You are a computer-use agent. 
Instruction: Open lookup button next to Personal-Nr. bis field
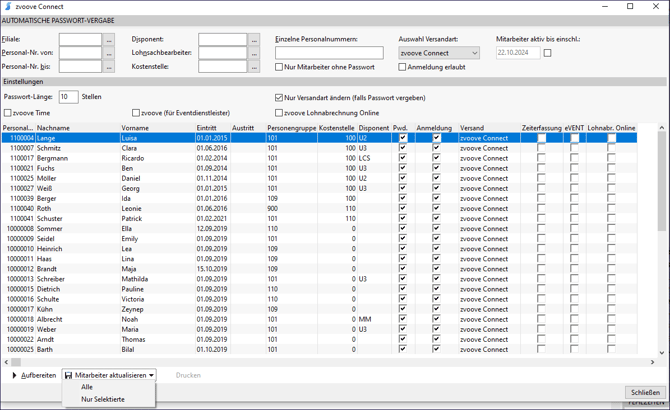109,67
